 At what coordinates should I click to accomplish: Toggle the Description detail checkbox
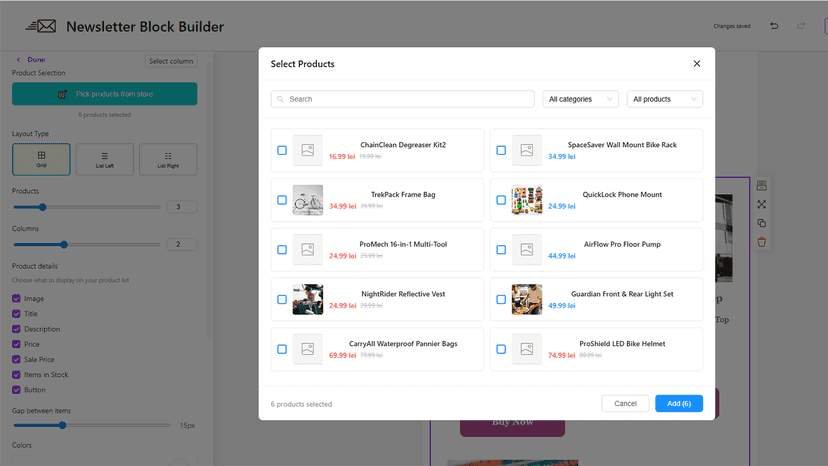pyautogui.click(x=16, y=329)
